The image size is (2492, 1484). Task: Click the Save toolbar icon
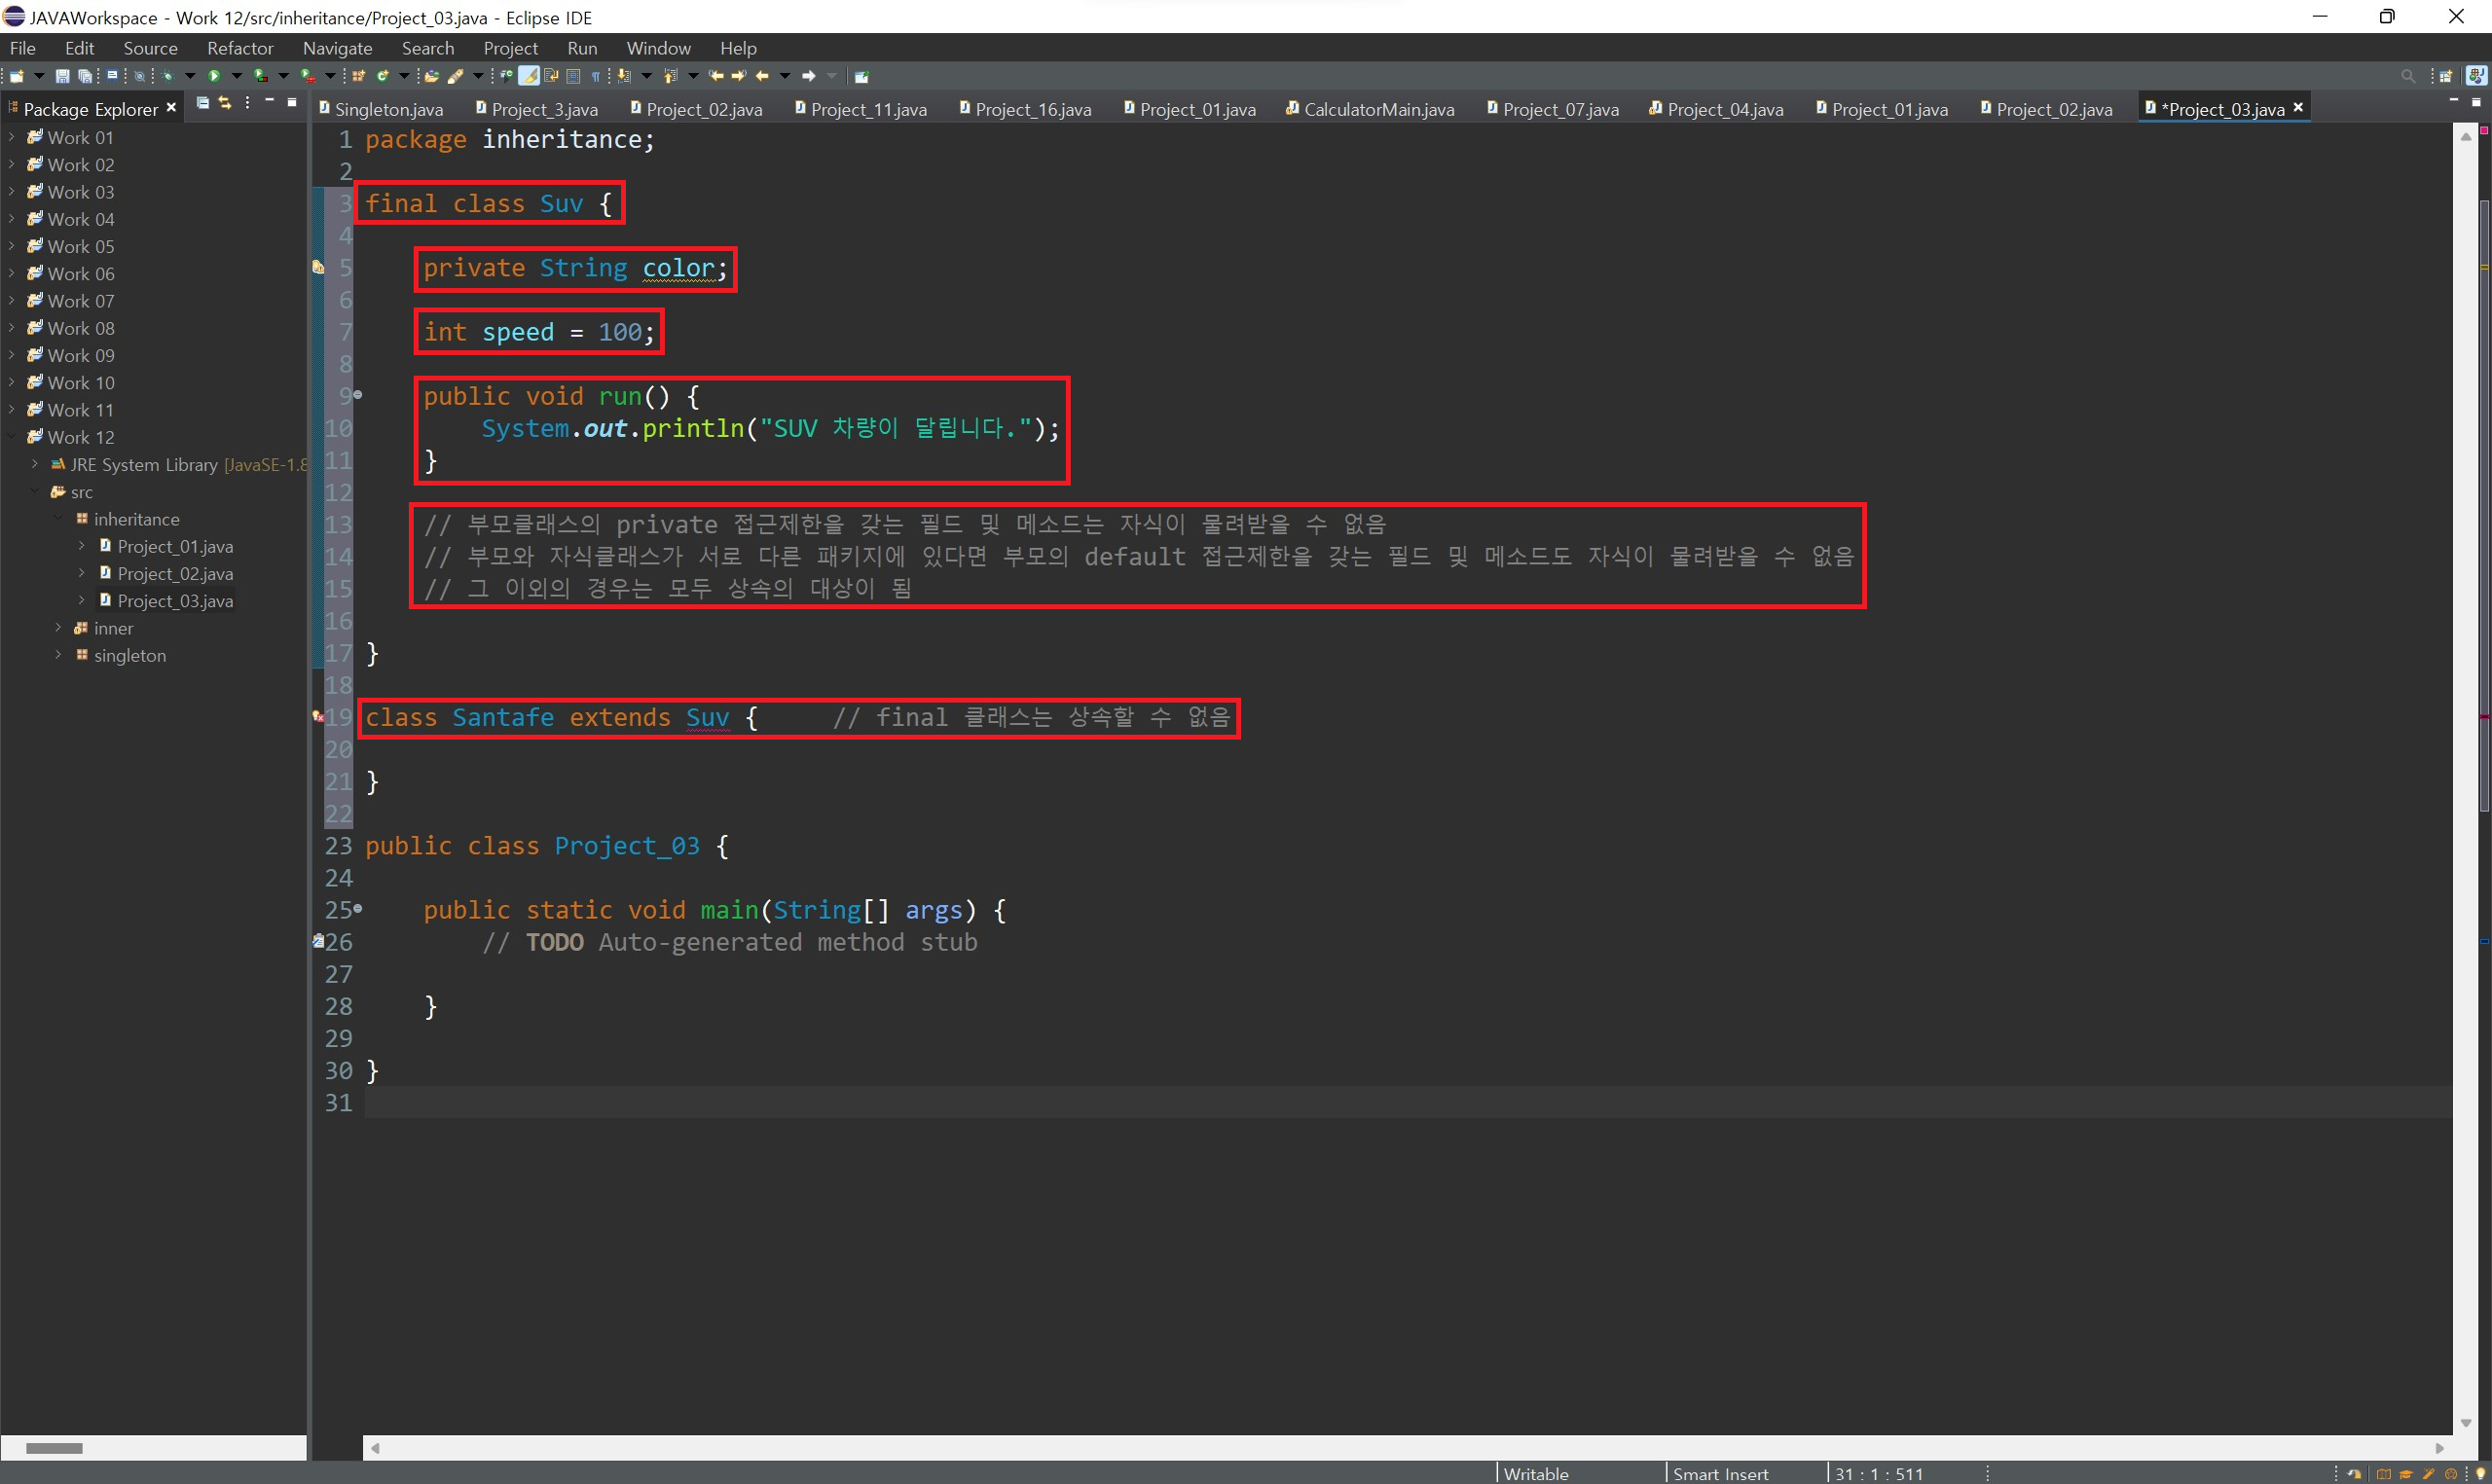[62, 76]
